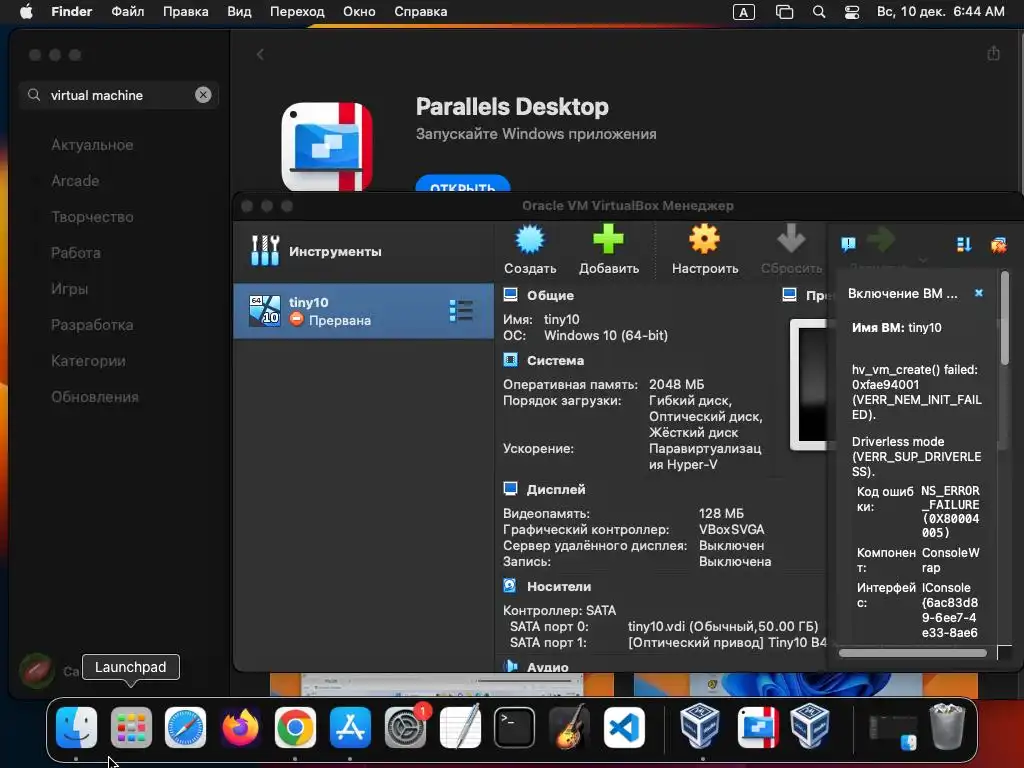Click the notification sort order icon
The height and width of the screenshot is (768, 1024).
click(964, 244)
